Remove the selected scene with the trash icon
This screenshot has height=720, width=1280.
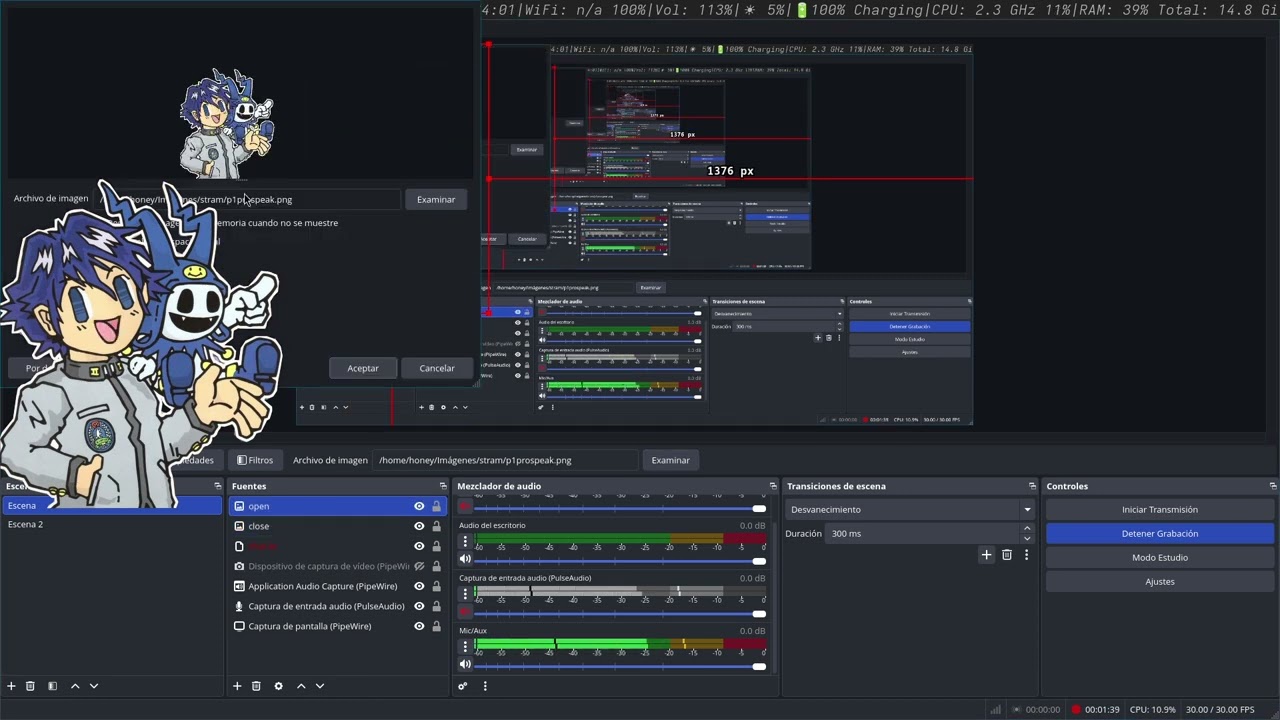(30, 686)
